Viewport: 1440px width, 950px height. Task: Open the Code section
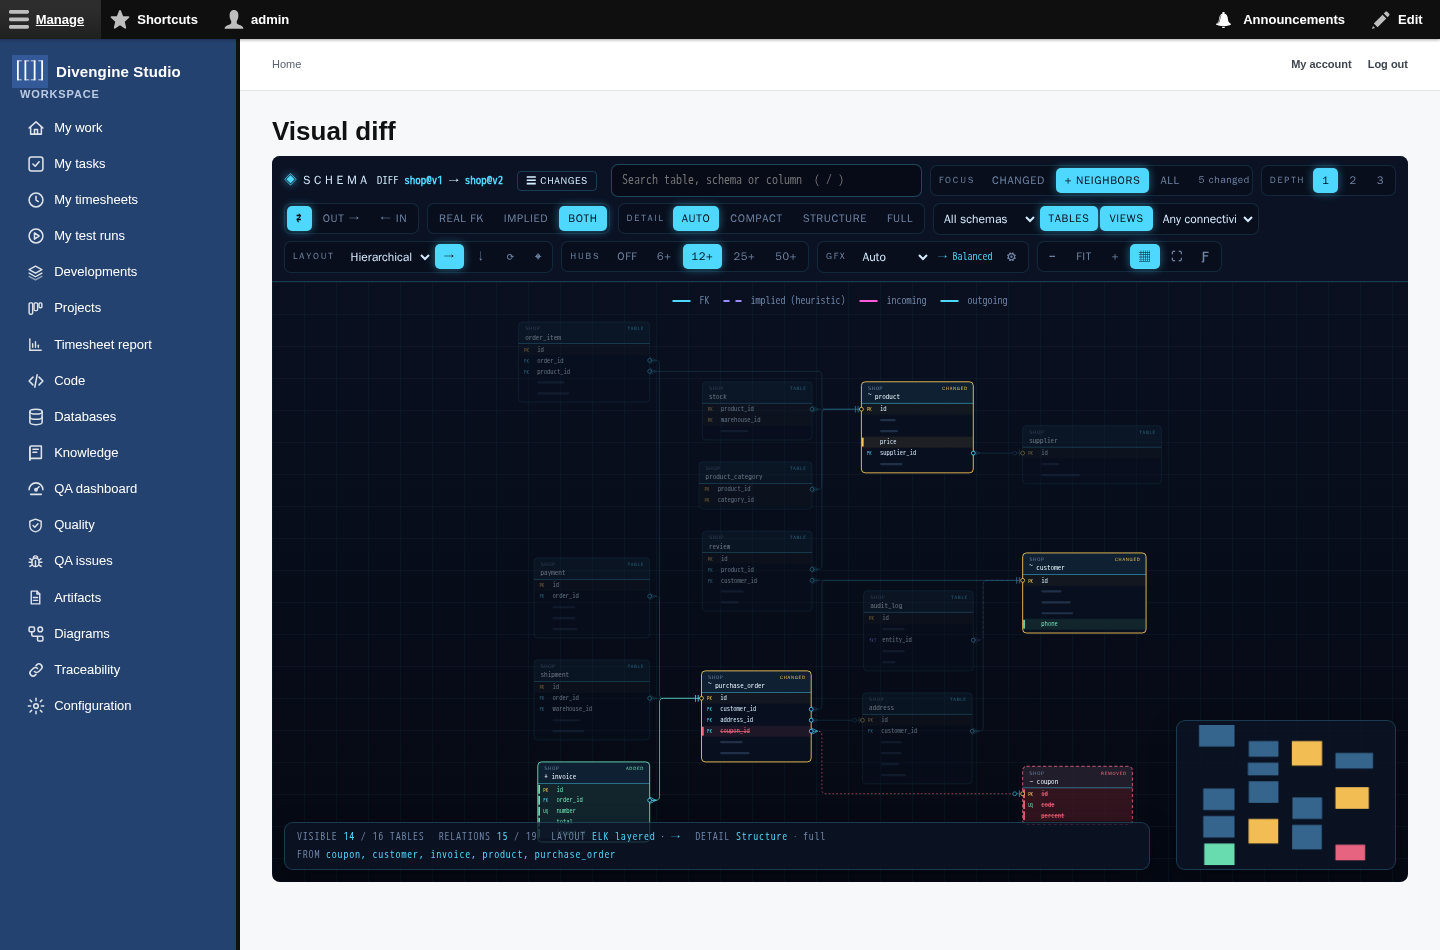click(x=69, y=381)
